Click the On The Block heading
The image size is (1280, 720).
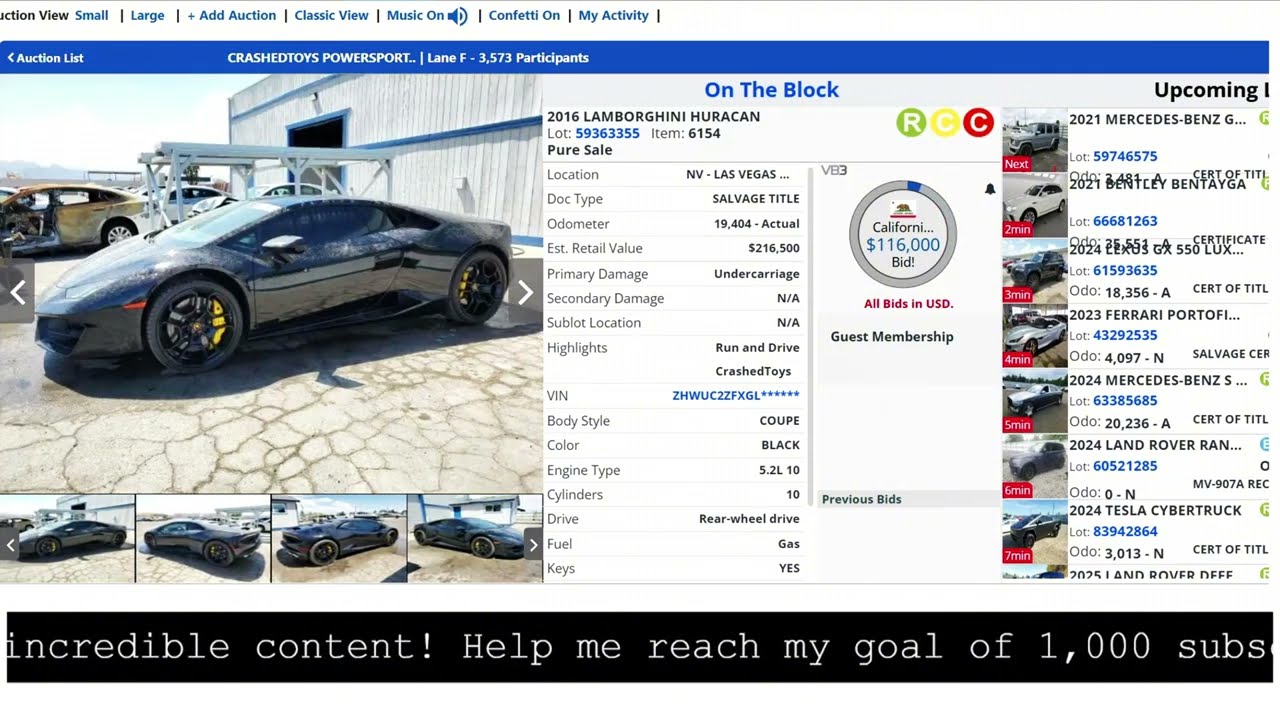point(771,90)
